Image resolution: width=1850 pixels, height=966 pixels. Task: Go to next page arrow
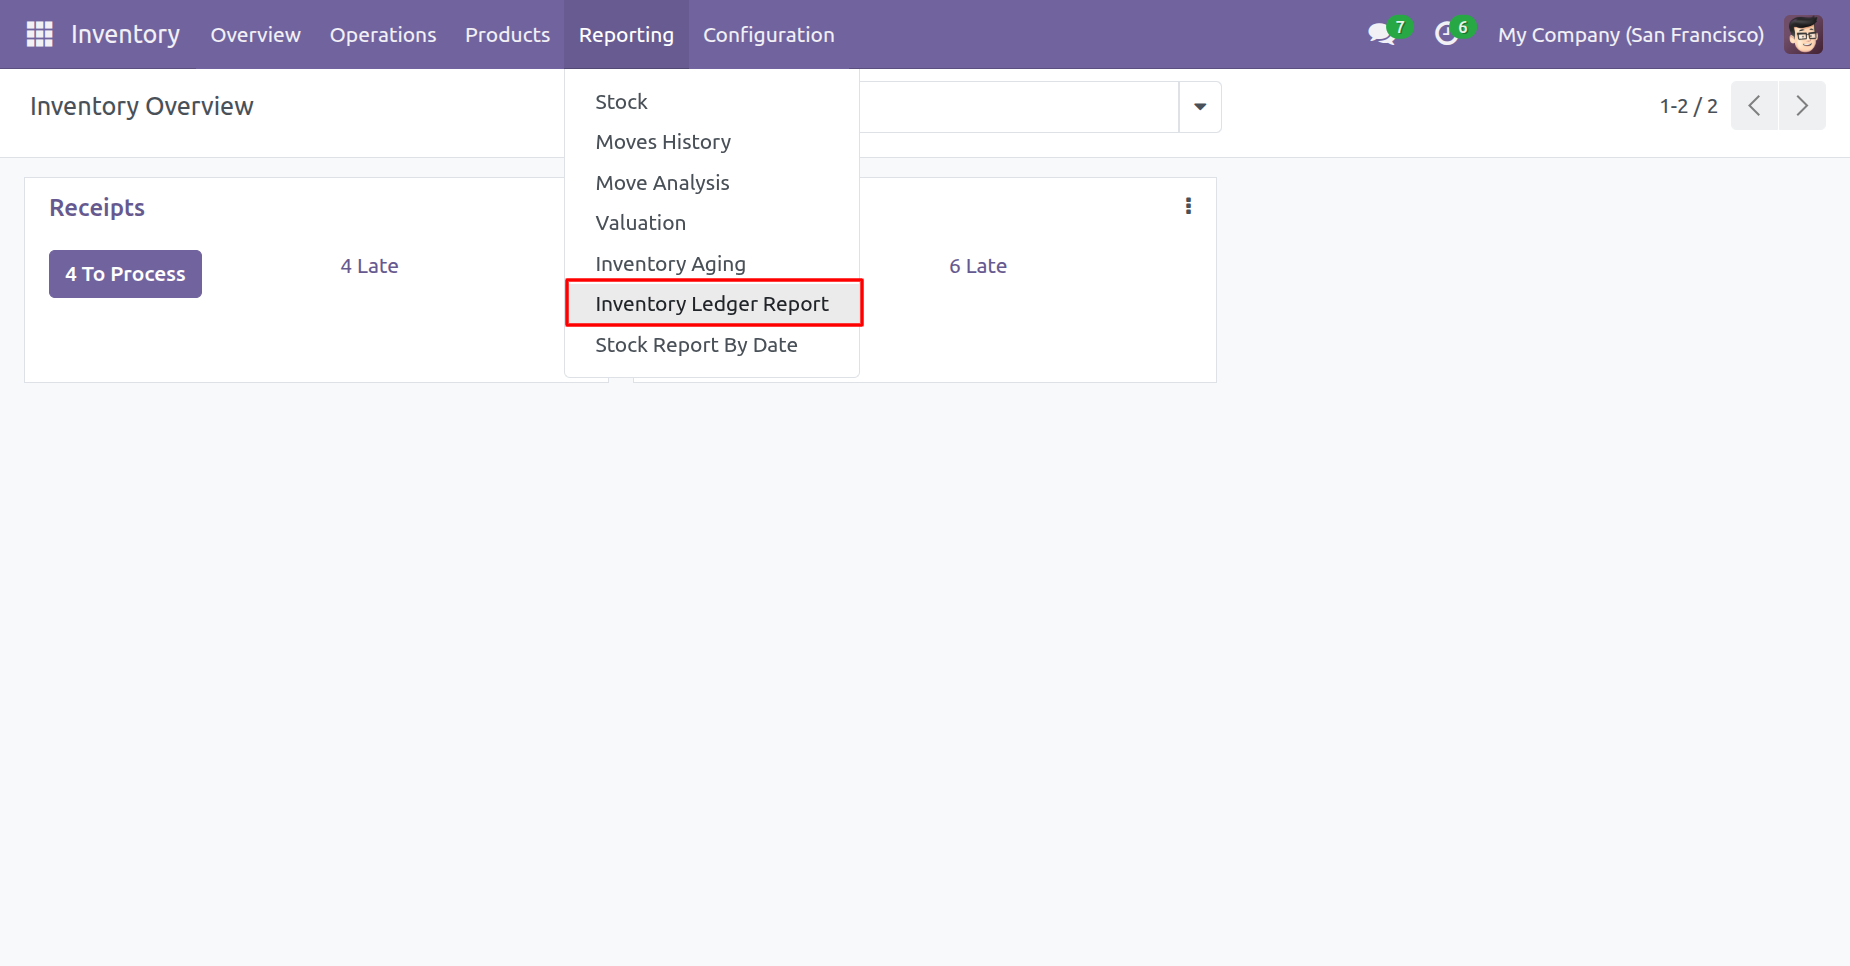[x=1802, y=106]
